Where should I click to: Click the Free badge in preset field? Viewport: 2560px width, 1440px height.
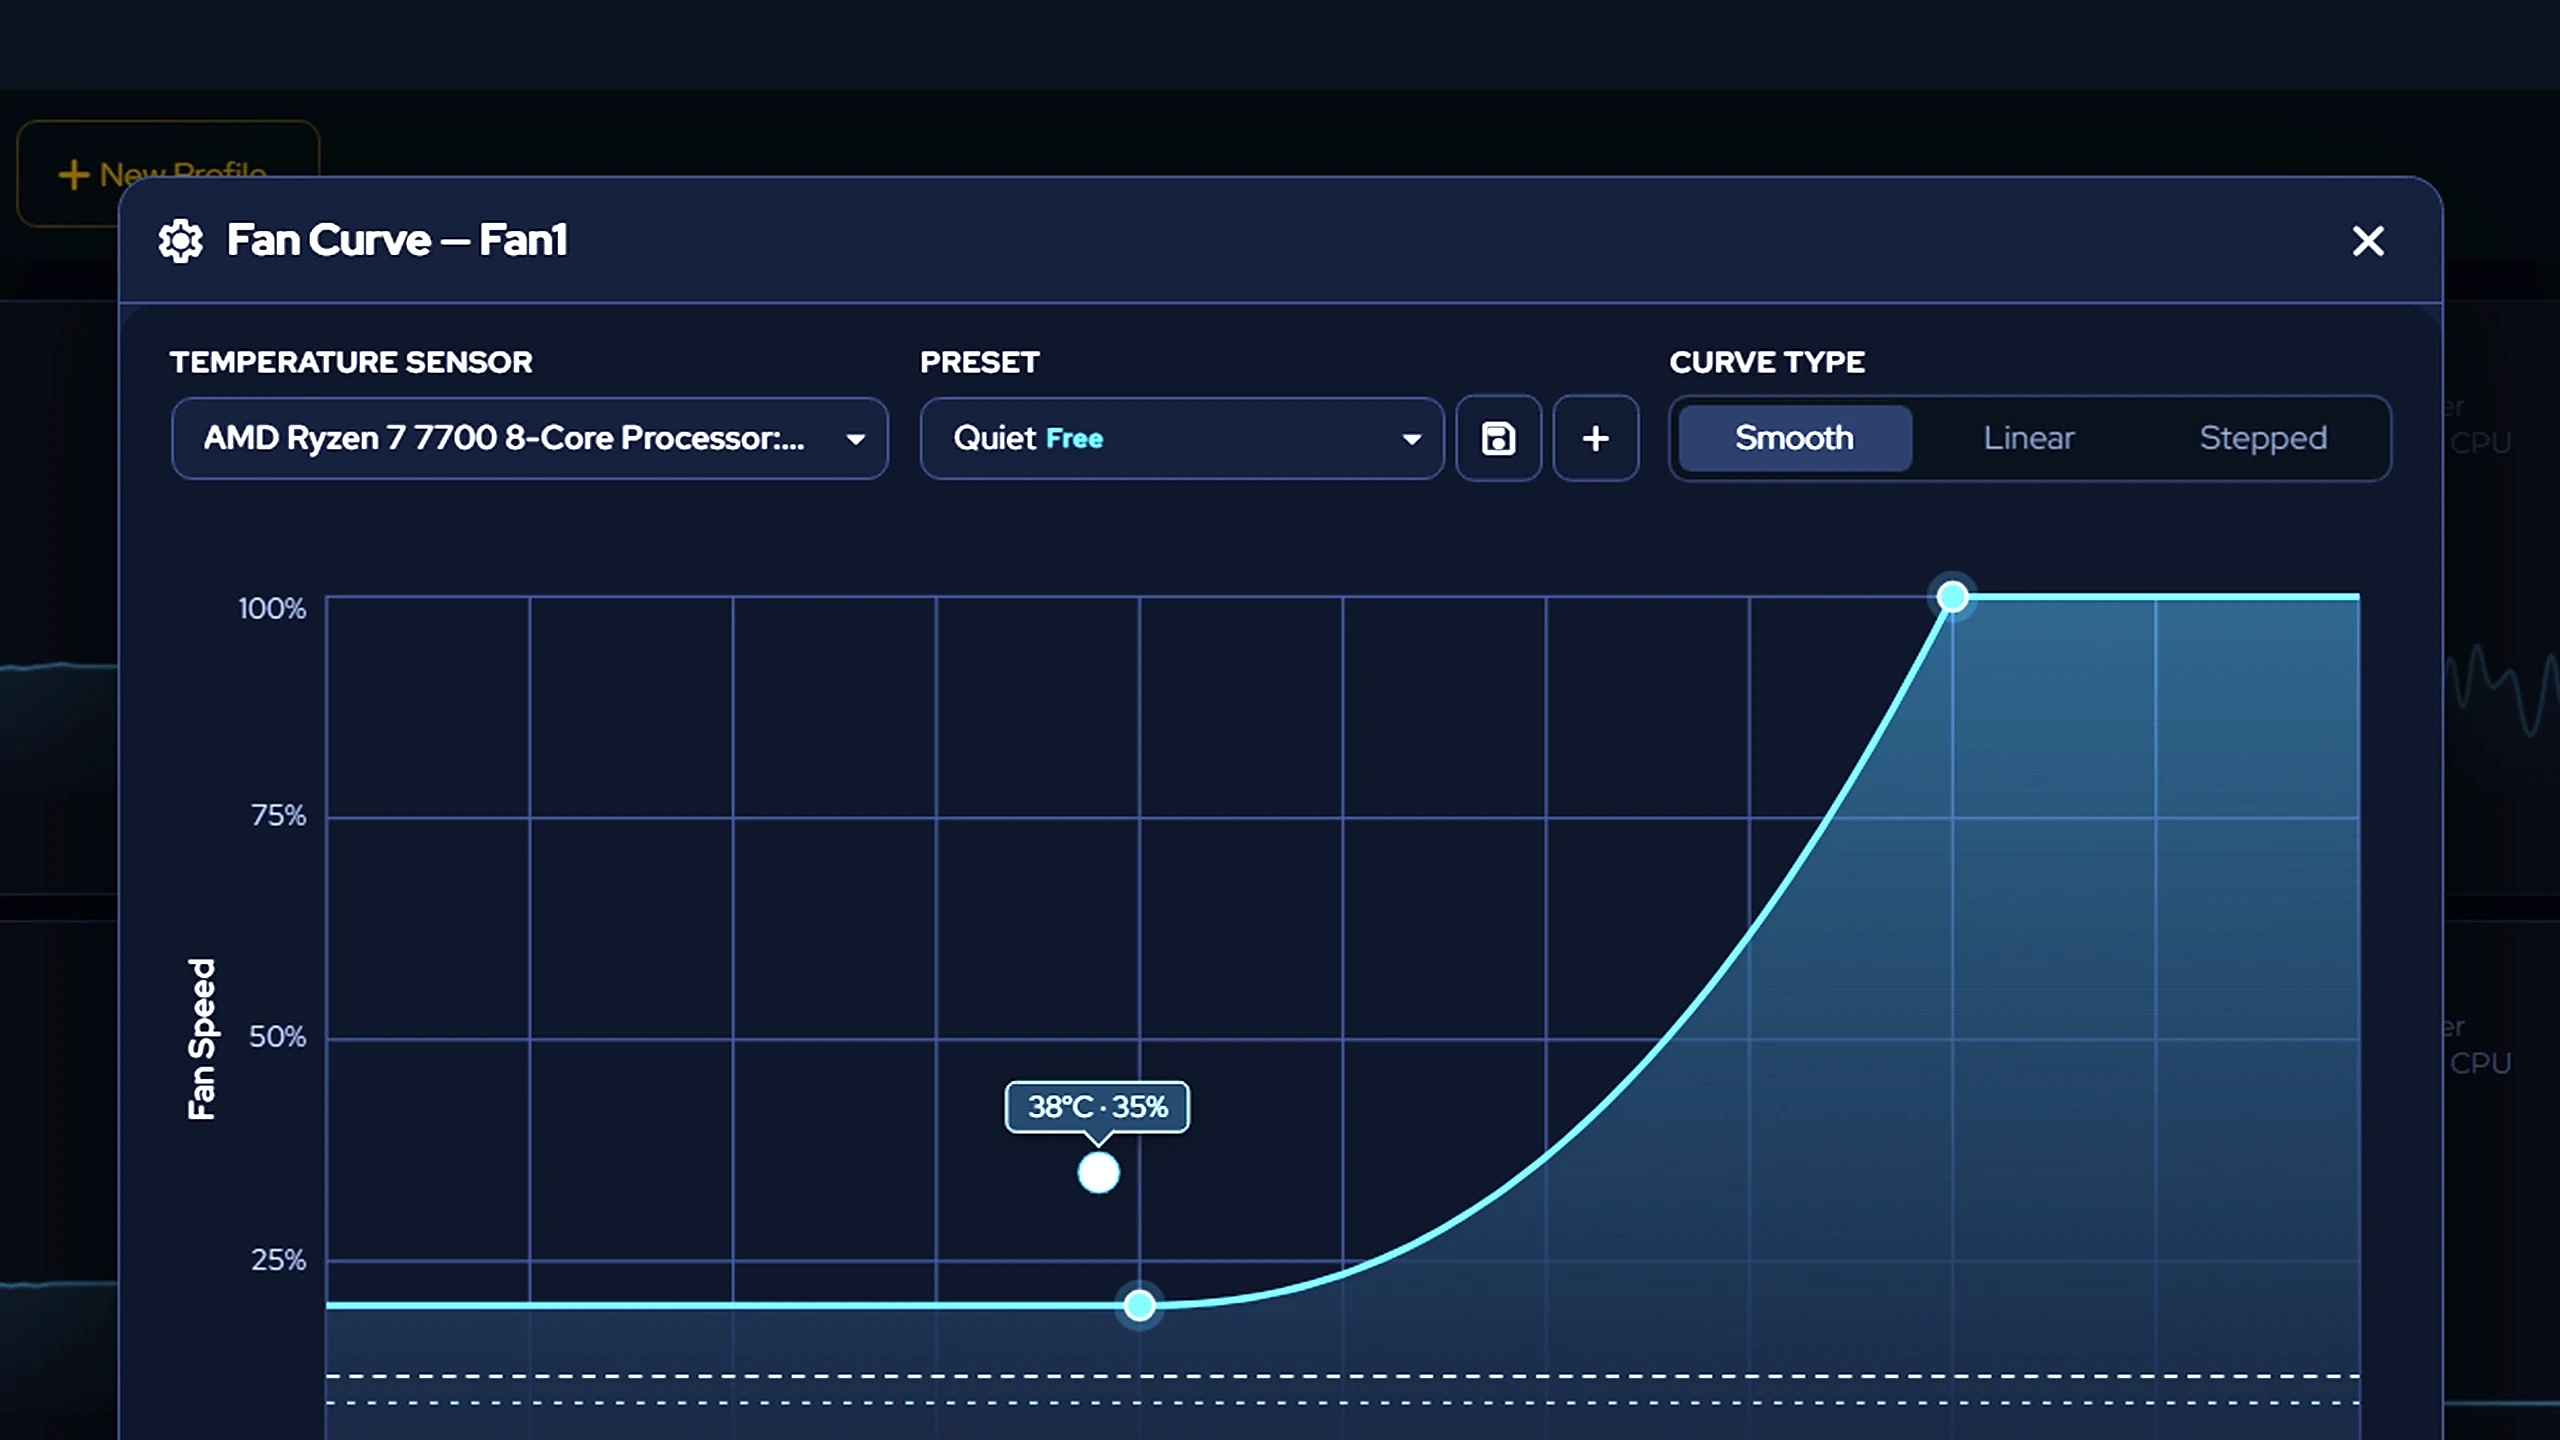(x=1074, y=439)
